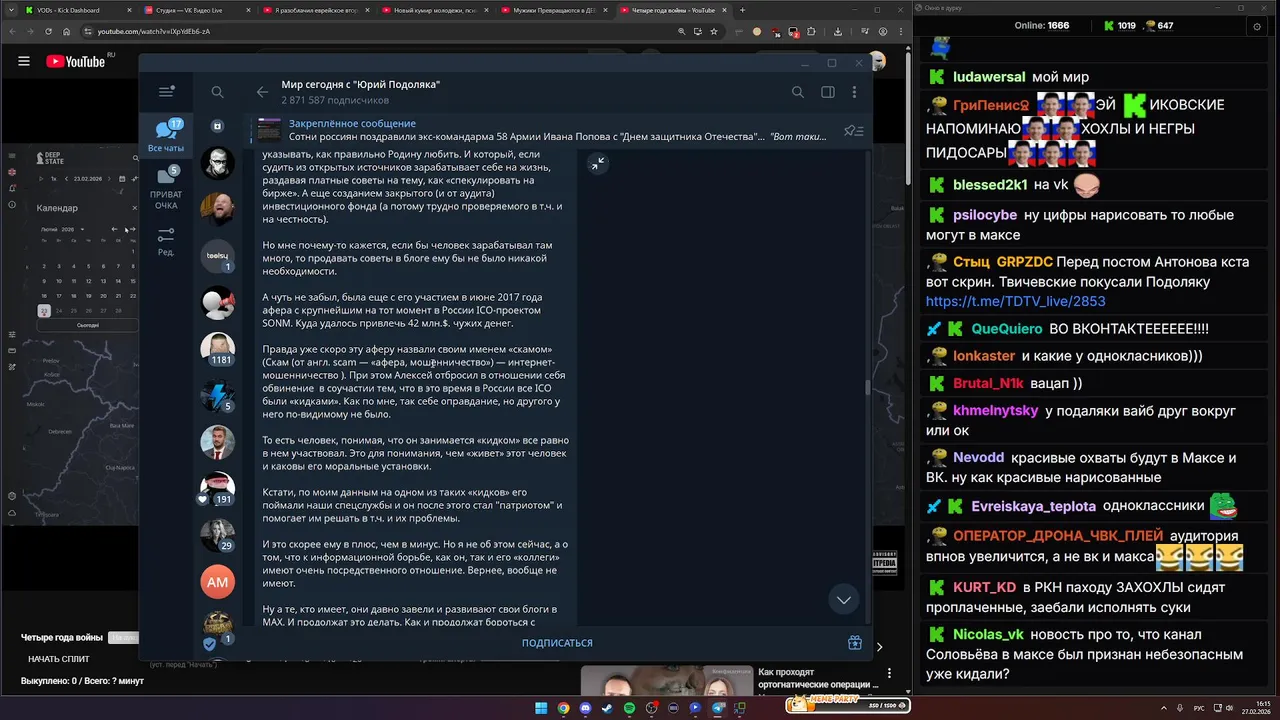Open chat link t.me/TDTV_live/2853
Screen dimensions: 1280x720
(x=1016, y=301)
